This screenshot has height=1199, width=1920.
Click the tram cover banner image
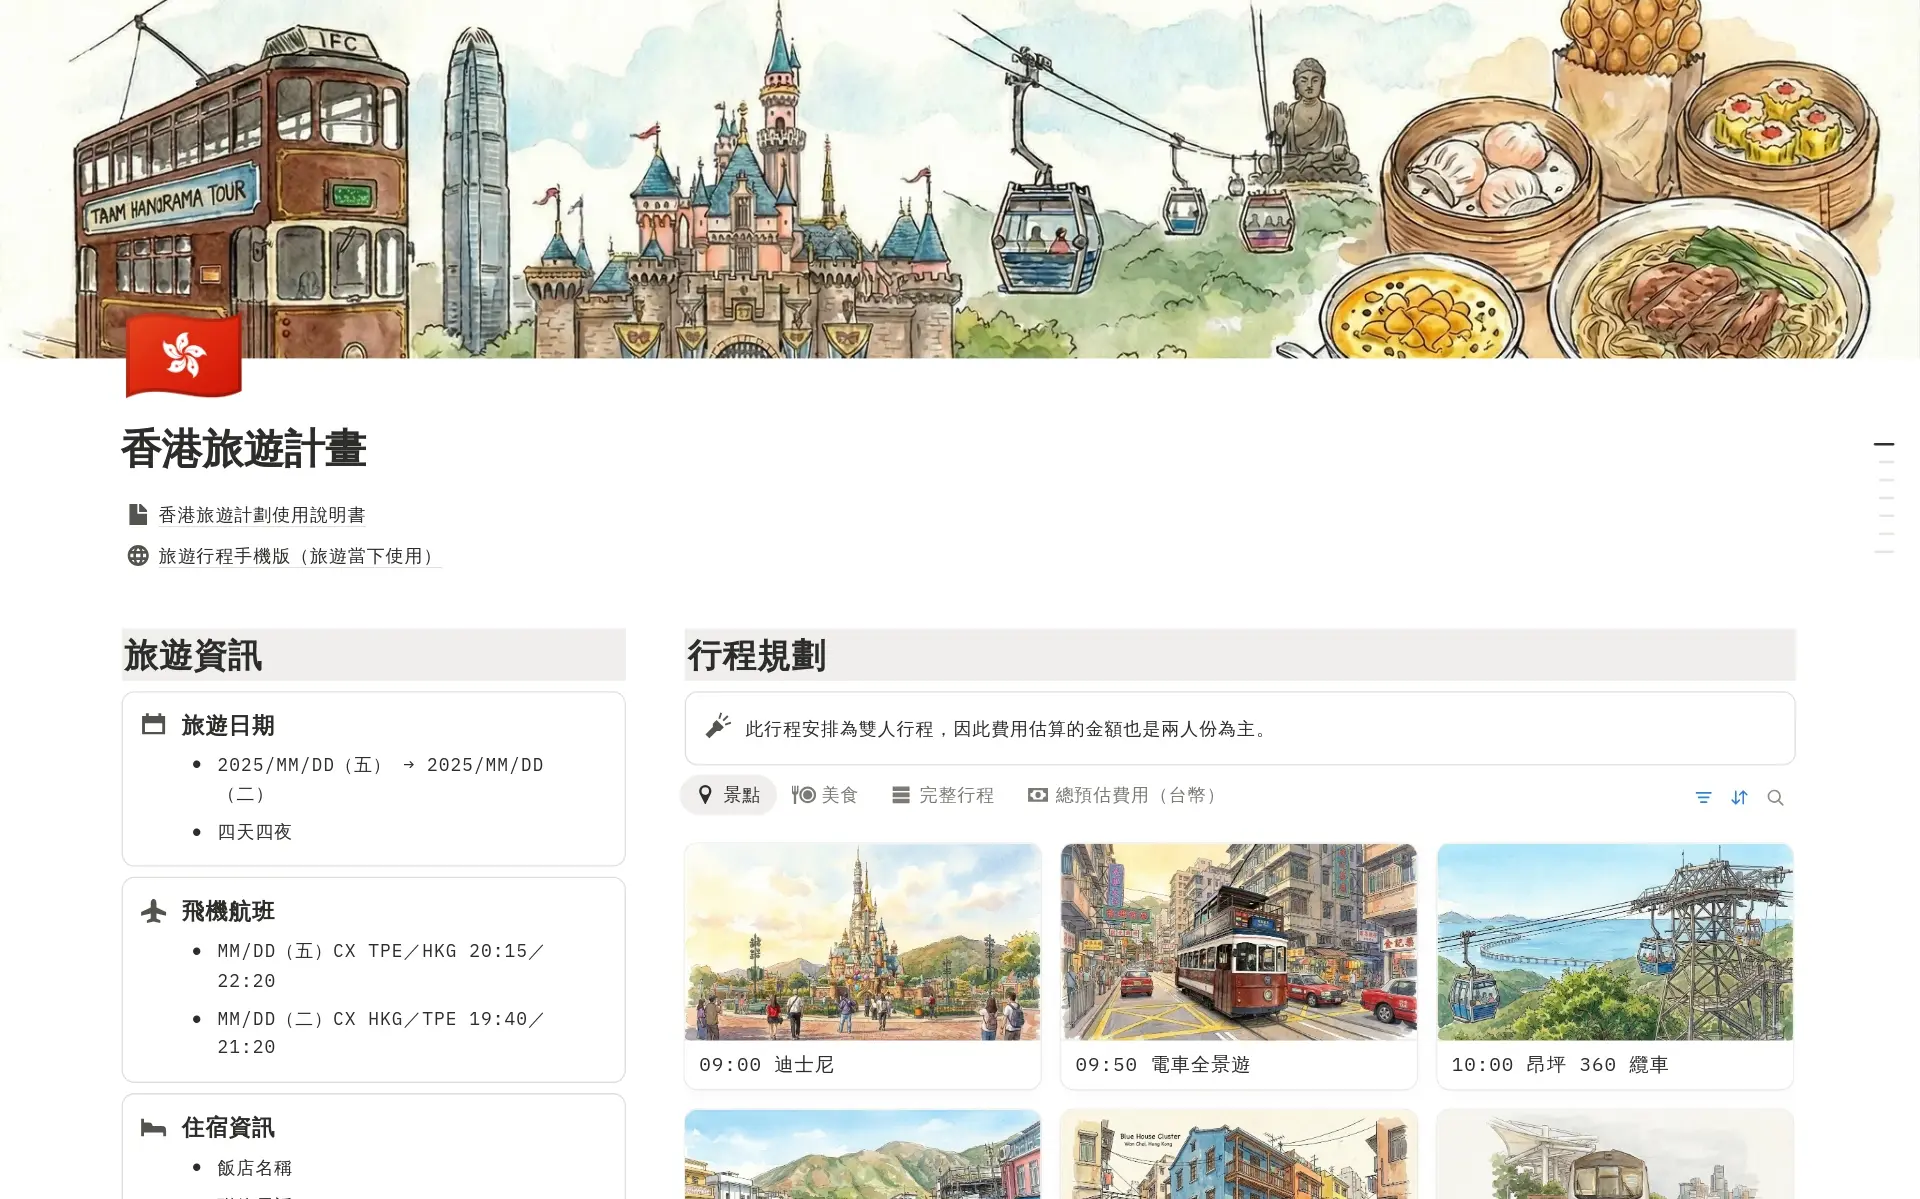coord(960,179)
